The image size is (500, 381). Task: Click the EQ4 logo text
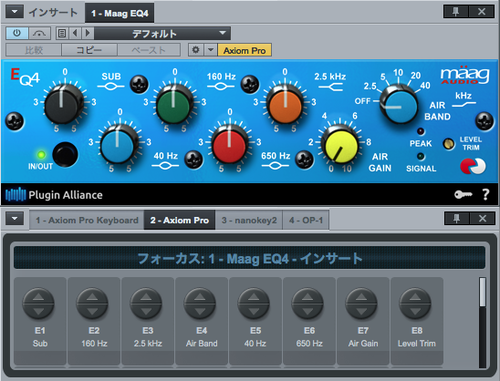pyautogui.click(x=25, y=77)
